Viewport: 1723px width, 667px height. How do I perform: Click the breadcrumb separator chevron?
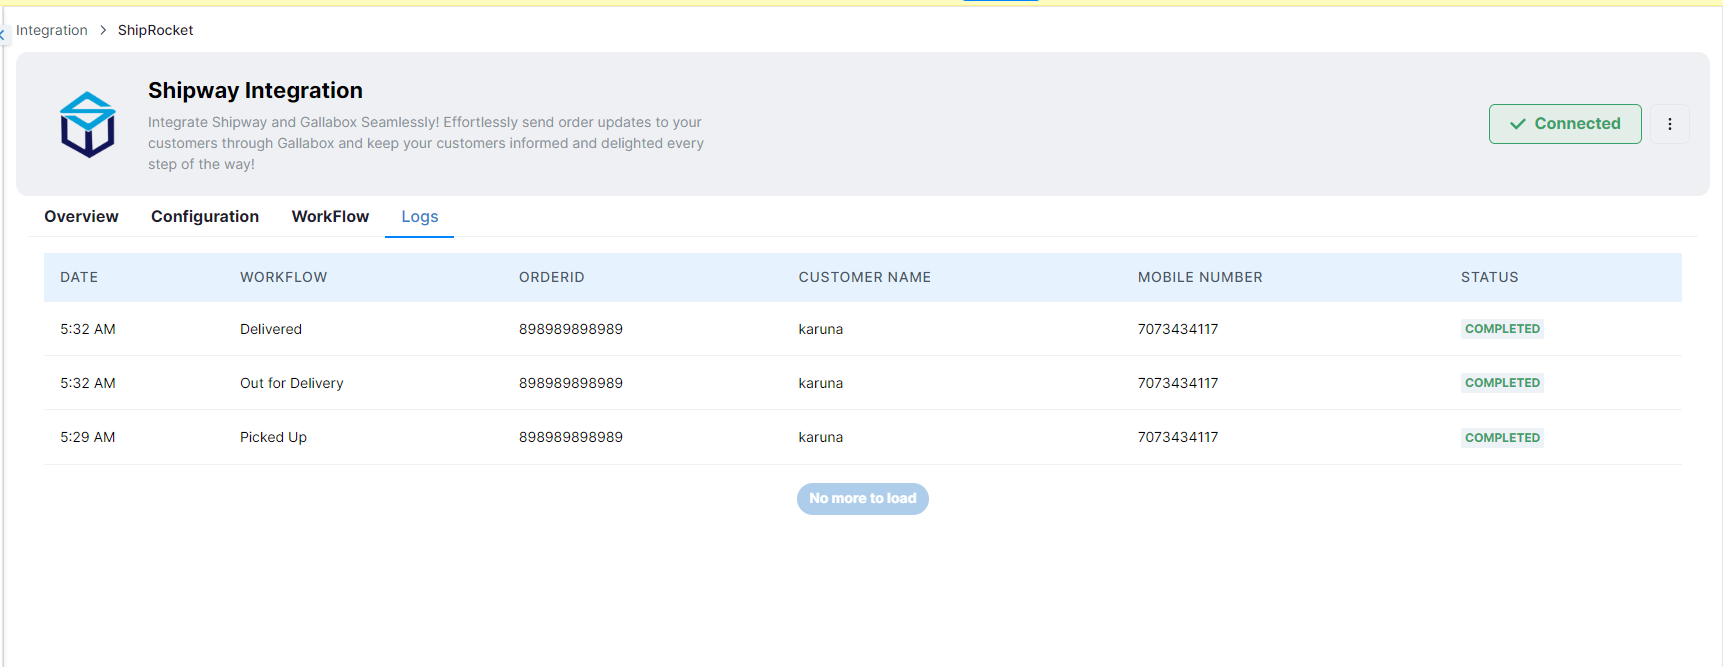[103, 30]
